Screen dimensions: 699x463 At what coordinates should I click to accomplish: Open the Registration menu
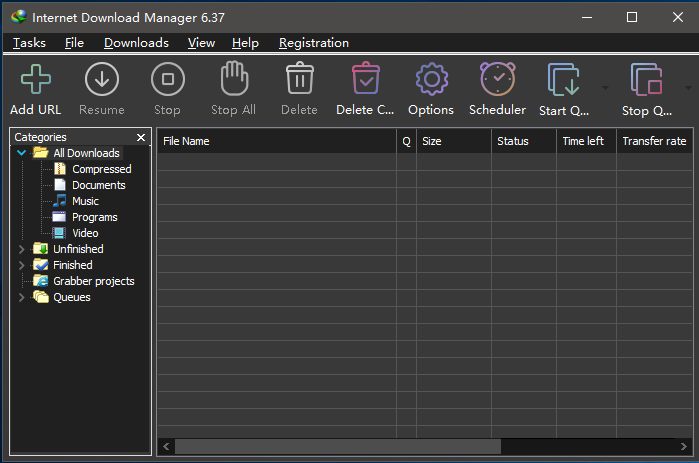tap(314, 43)
